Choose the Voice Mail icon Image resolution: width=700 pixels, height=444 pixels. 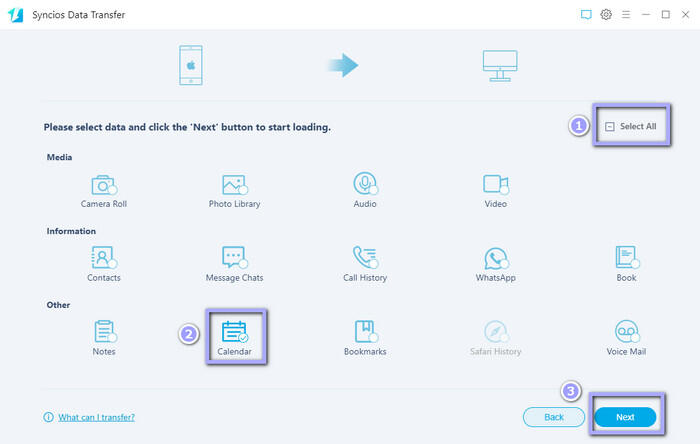point(626,332)
